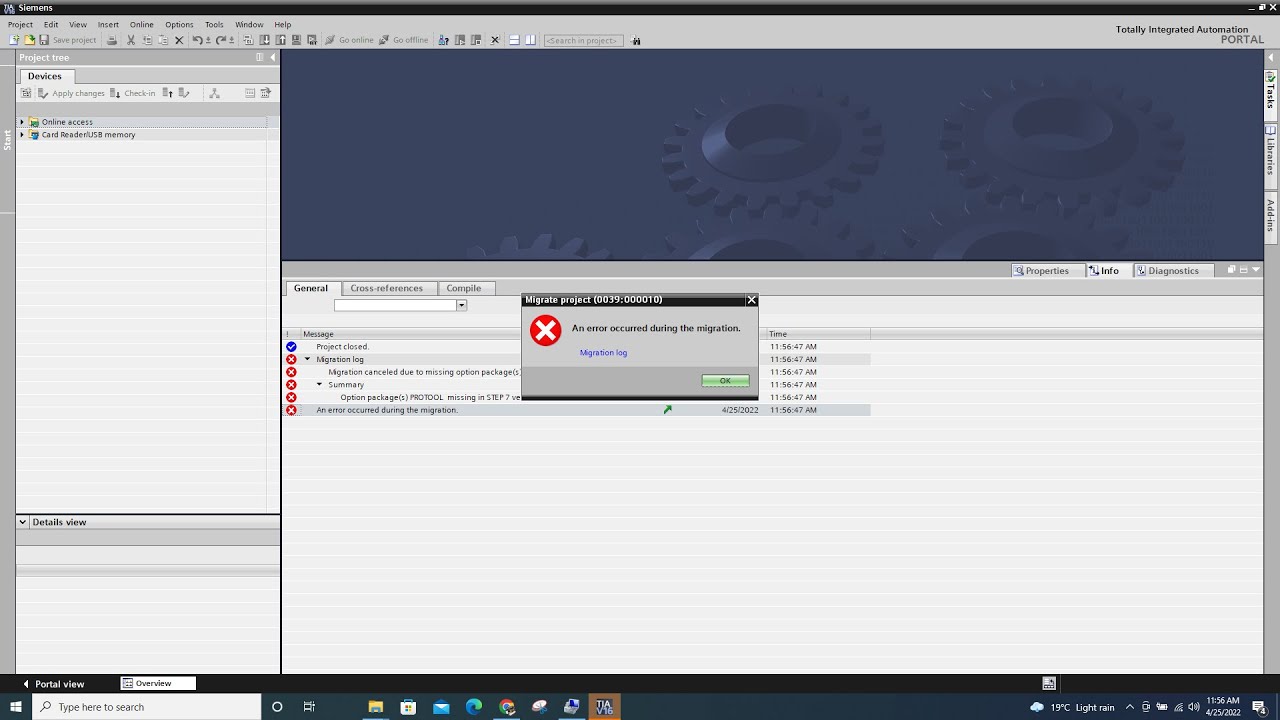Open the Tools menu
1280x720 pixels.
point(214,24)
